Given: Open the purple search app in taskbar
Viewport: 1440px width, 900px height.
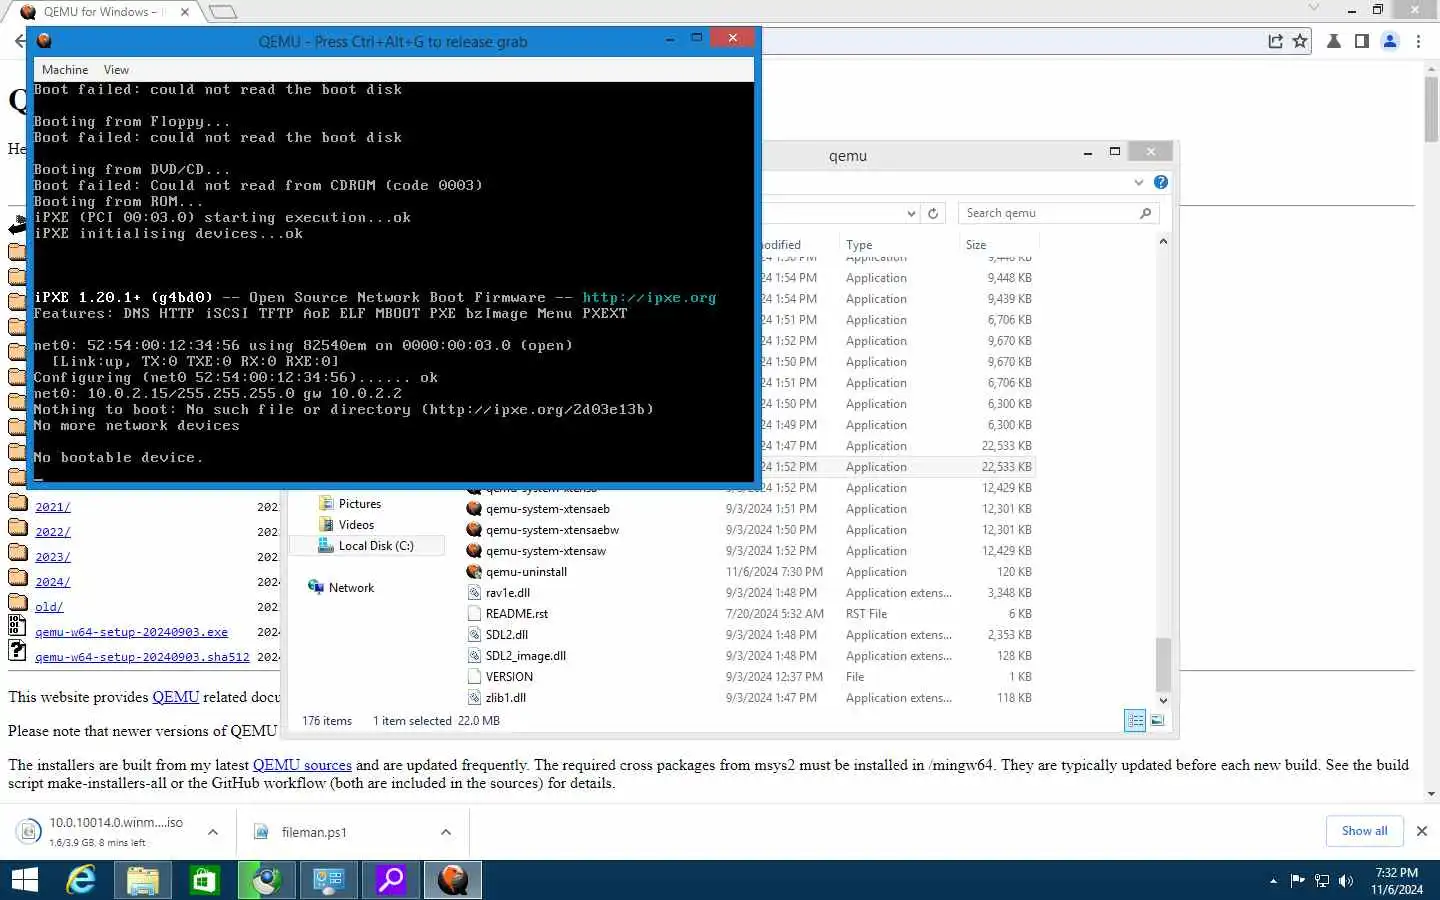Looking at the screenshot, I should coord(390,880).
